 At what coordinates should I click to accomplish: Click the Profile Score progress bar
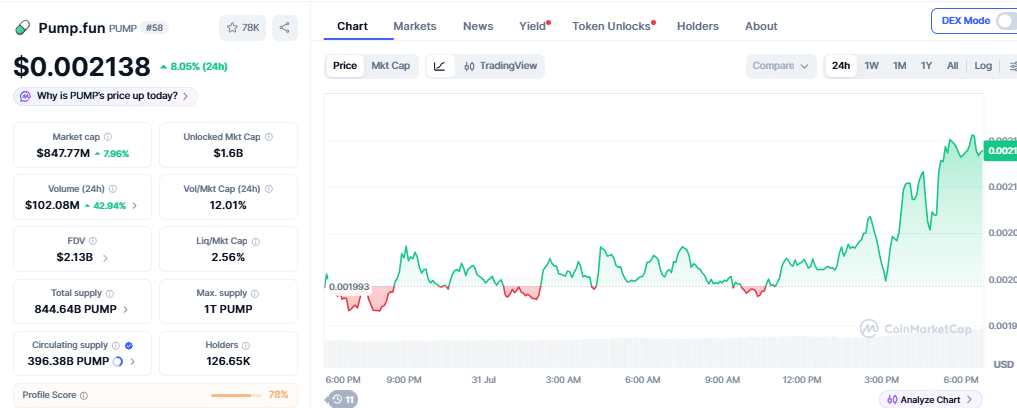(x=235, y=395)
